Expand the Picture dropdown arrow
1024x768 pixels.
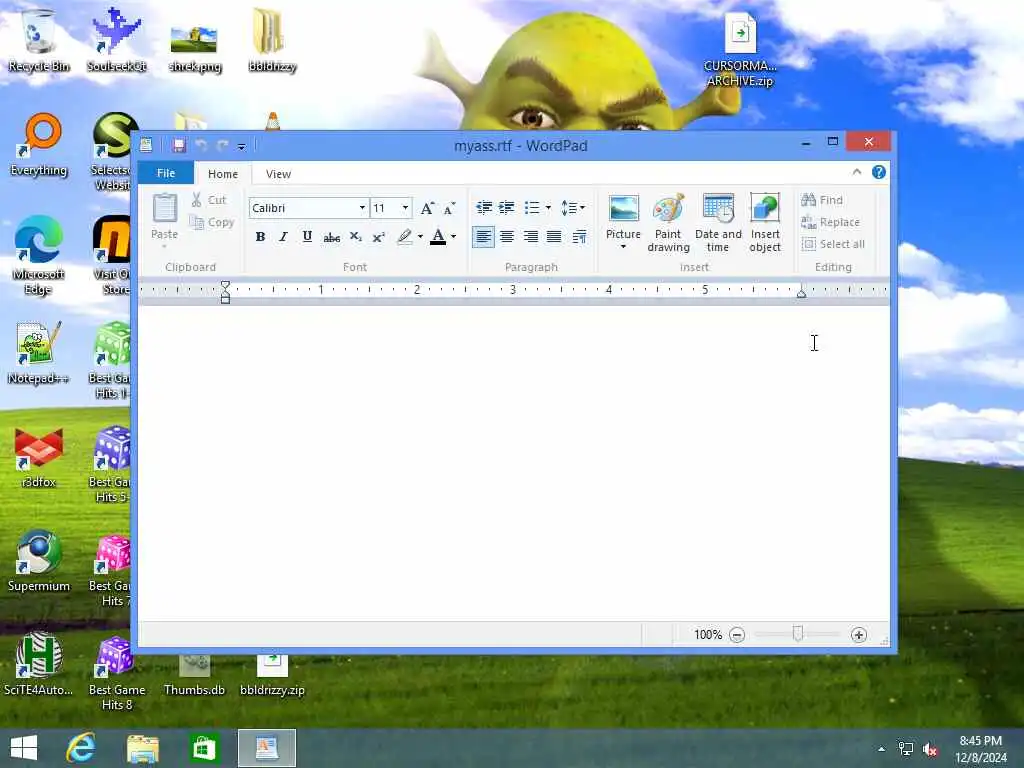tap(623, 247)
